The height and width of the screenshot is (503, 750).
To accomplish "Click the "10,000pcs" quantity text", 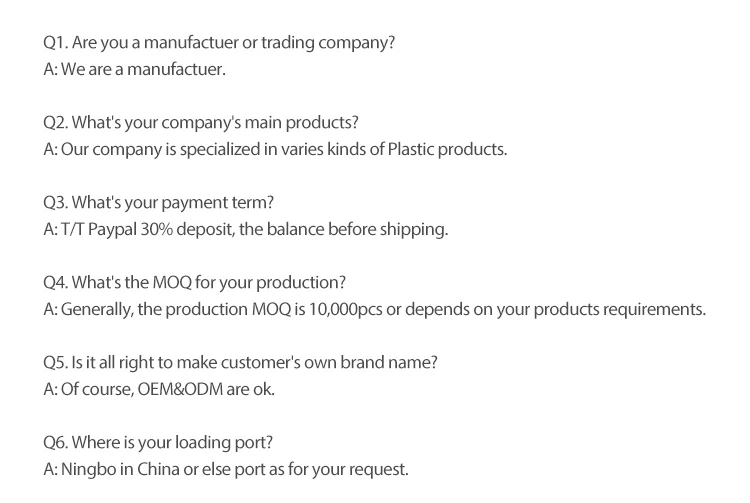I will click(346, 310).
